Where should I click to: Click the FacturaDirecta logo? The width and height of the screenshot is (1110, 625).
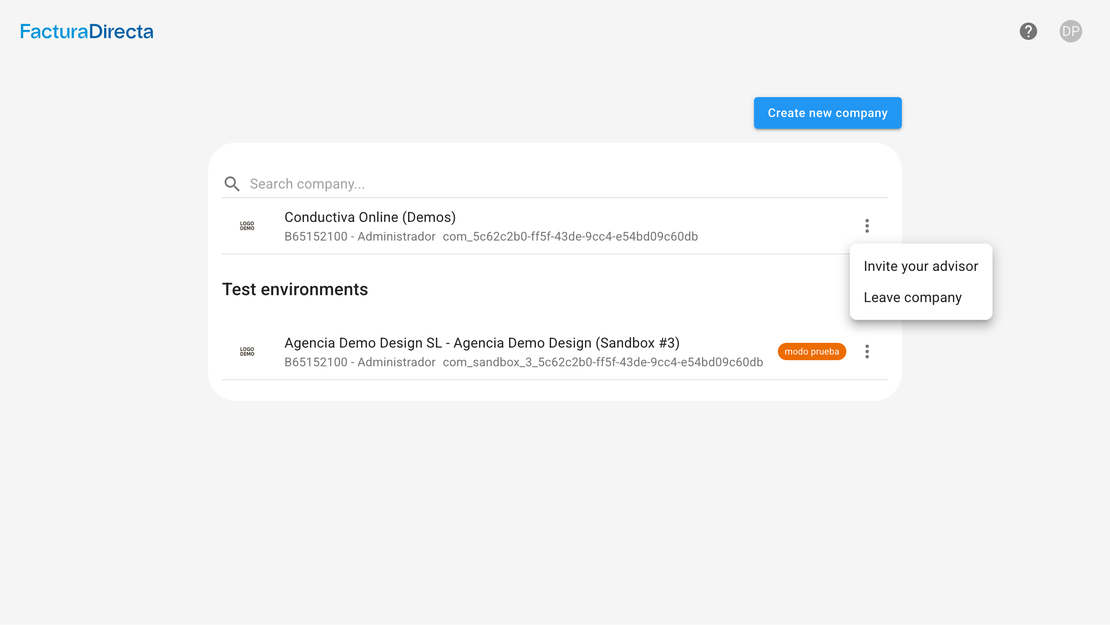point(87,31)
